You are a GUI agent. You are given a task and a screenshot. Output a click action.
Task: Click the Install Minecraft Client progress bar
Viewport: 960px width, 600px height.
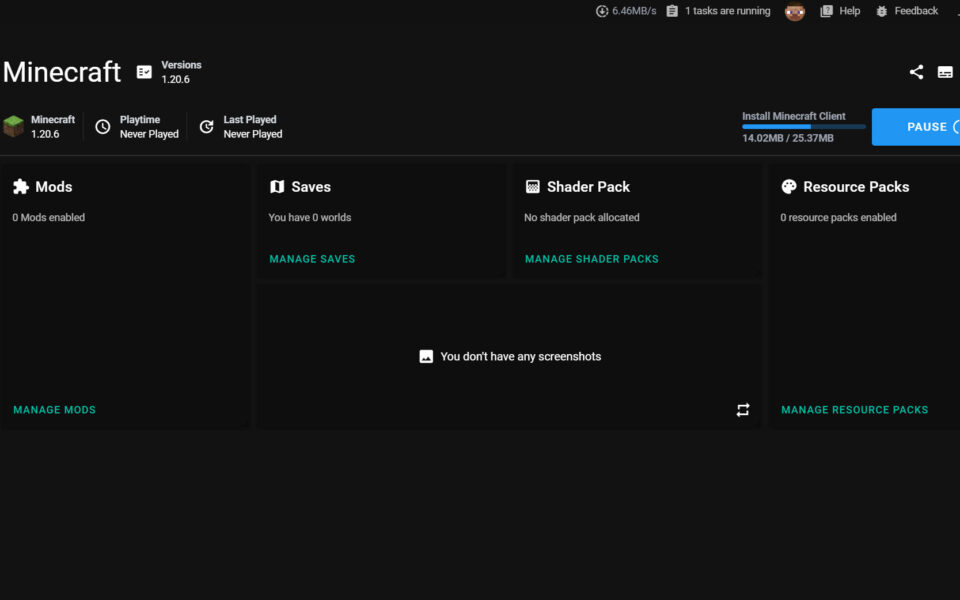point(803,127)
